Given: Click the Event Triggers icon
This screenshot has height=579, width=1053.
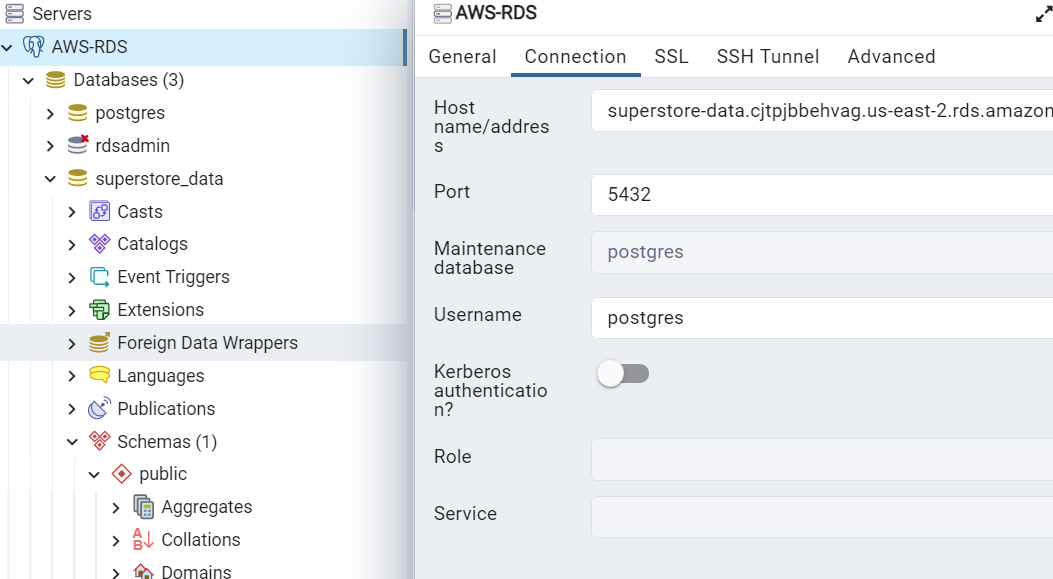Looking at the screenshot, I should [100, 277].
